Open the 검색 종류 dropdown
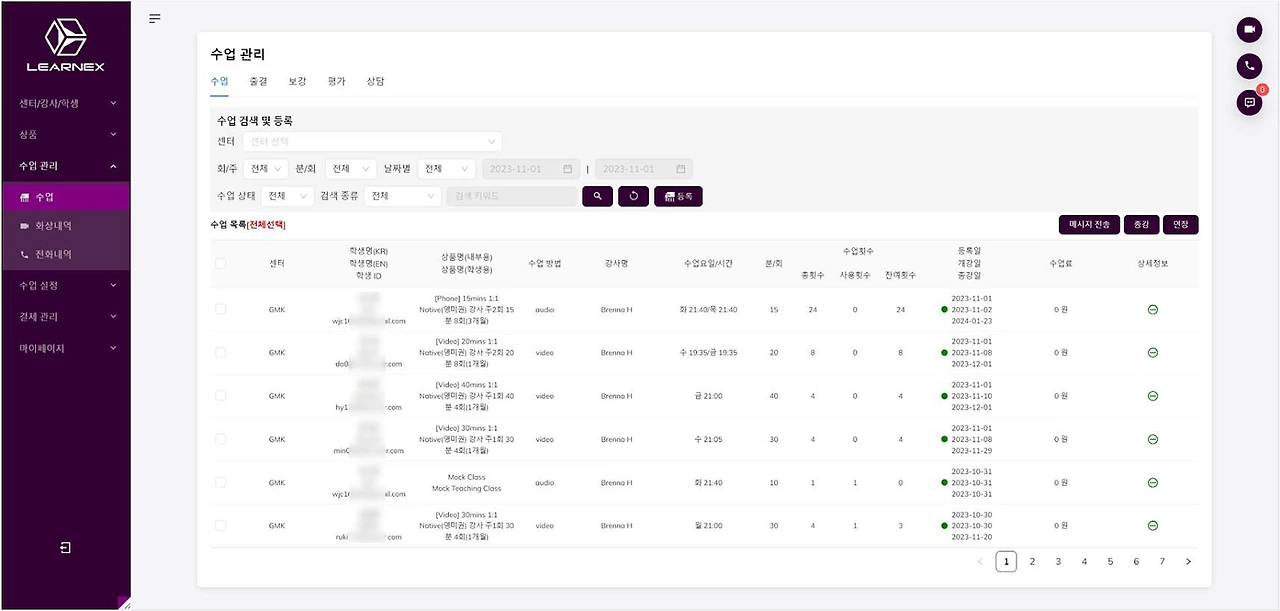The height and width of the screenshot is (611, 1280). click(x=402, y=196)
